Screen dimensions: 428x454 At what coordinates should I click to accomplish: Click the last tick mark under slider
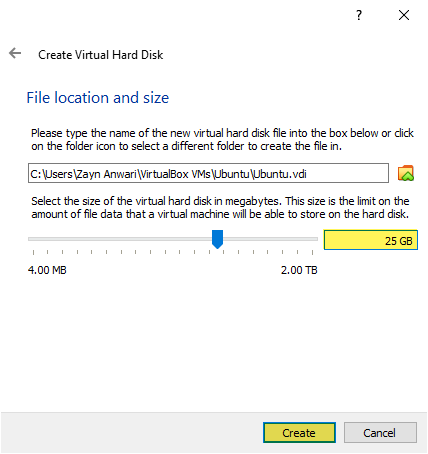tap(312, 252)
